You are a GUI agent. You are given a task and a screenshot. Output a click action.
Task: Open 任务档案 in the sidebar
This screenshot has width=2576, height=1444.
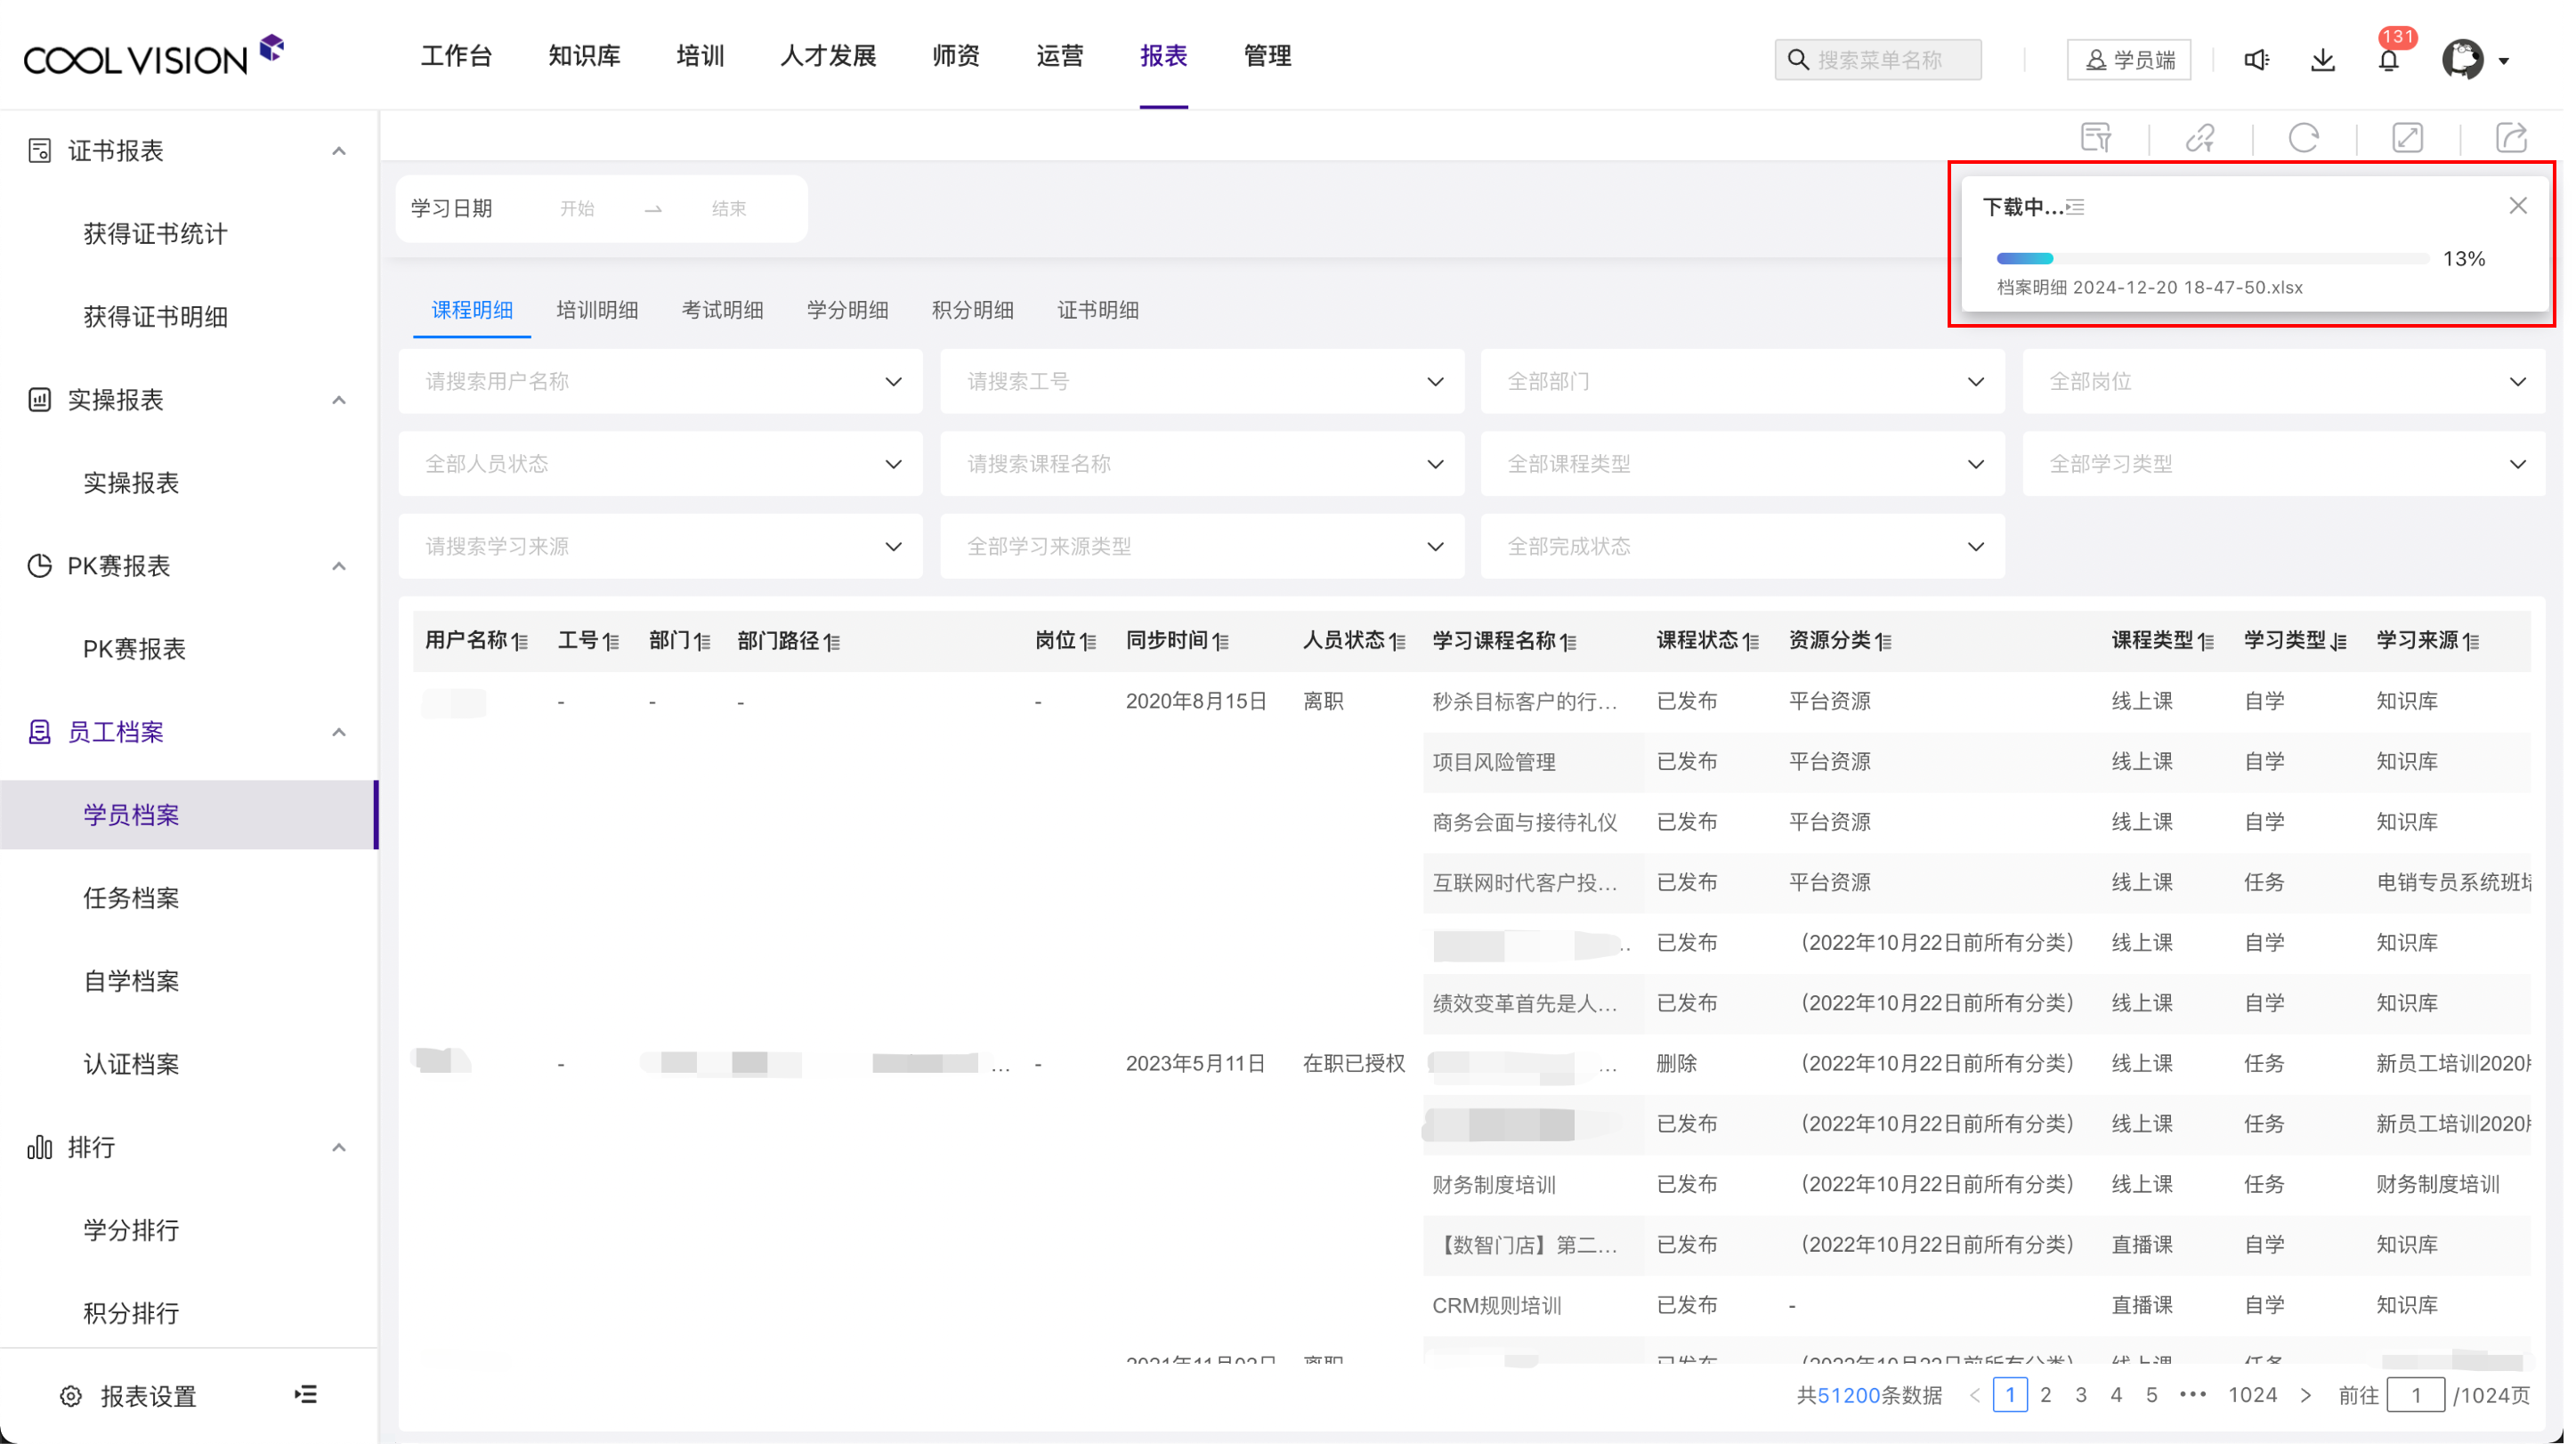click(131, 898)
